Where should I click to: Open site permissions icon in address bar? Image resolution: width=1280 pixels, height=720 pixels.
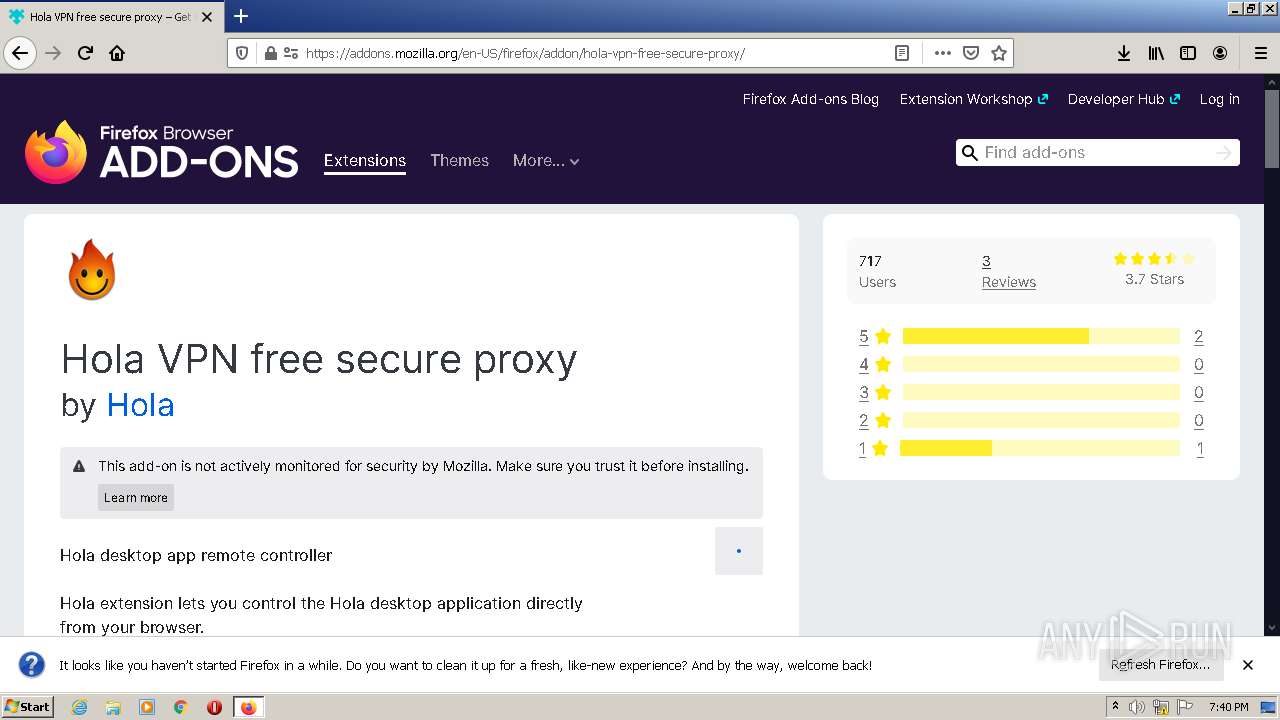tap(290, 53)
